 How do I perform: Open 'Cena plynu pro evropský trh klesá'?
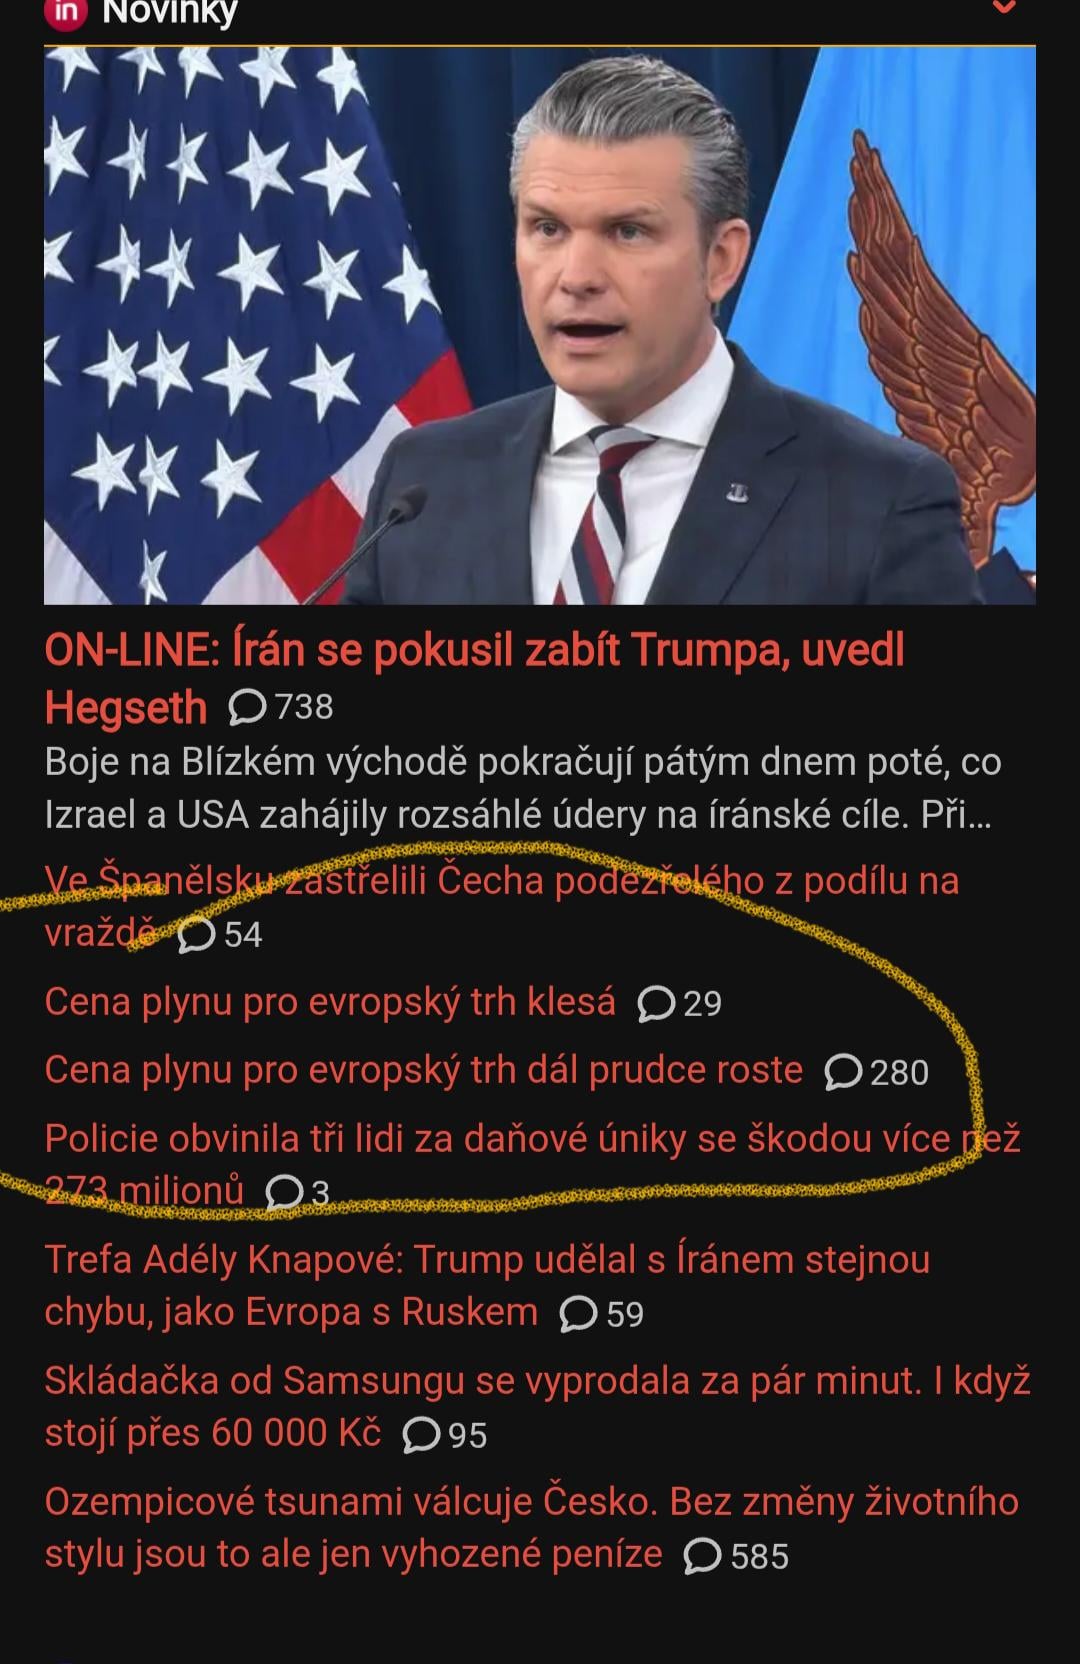330,1002
